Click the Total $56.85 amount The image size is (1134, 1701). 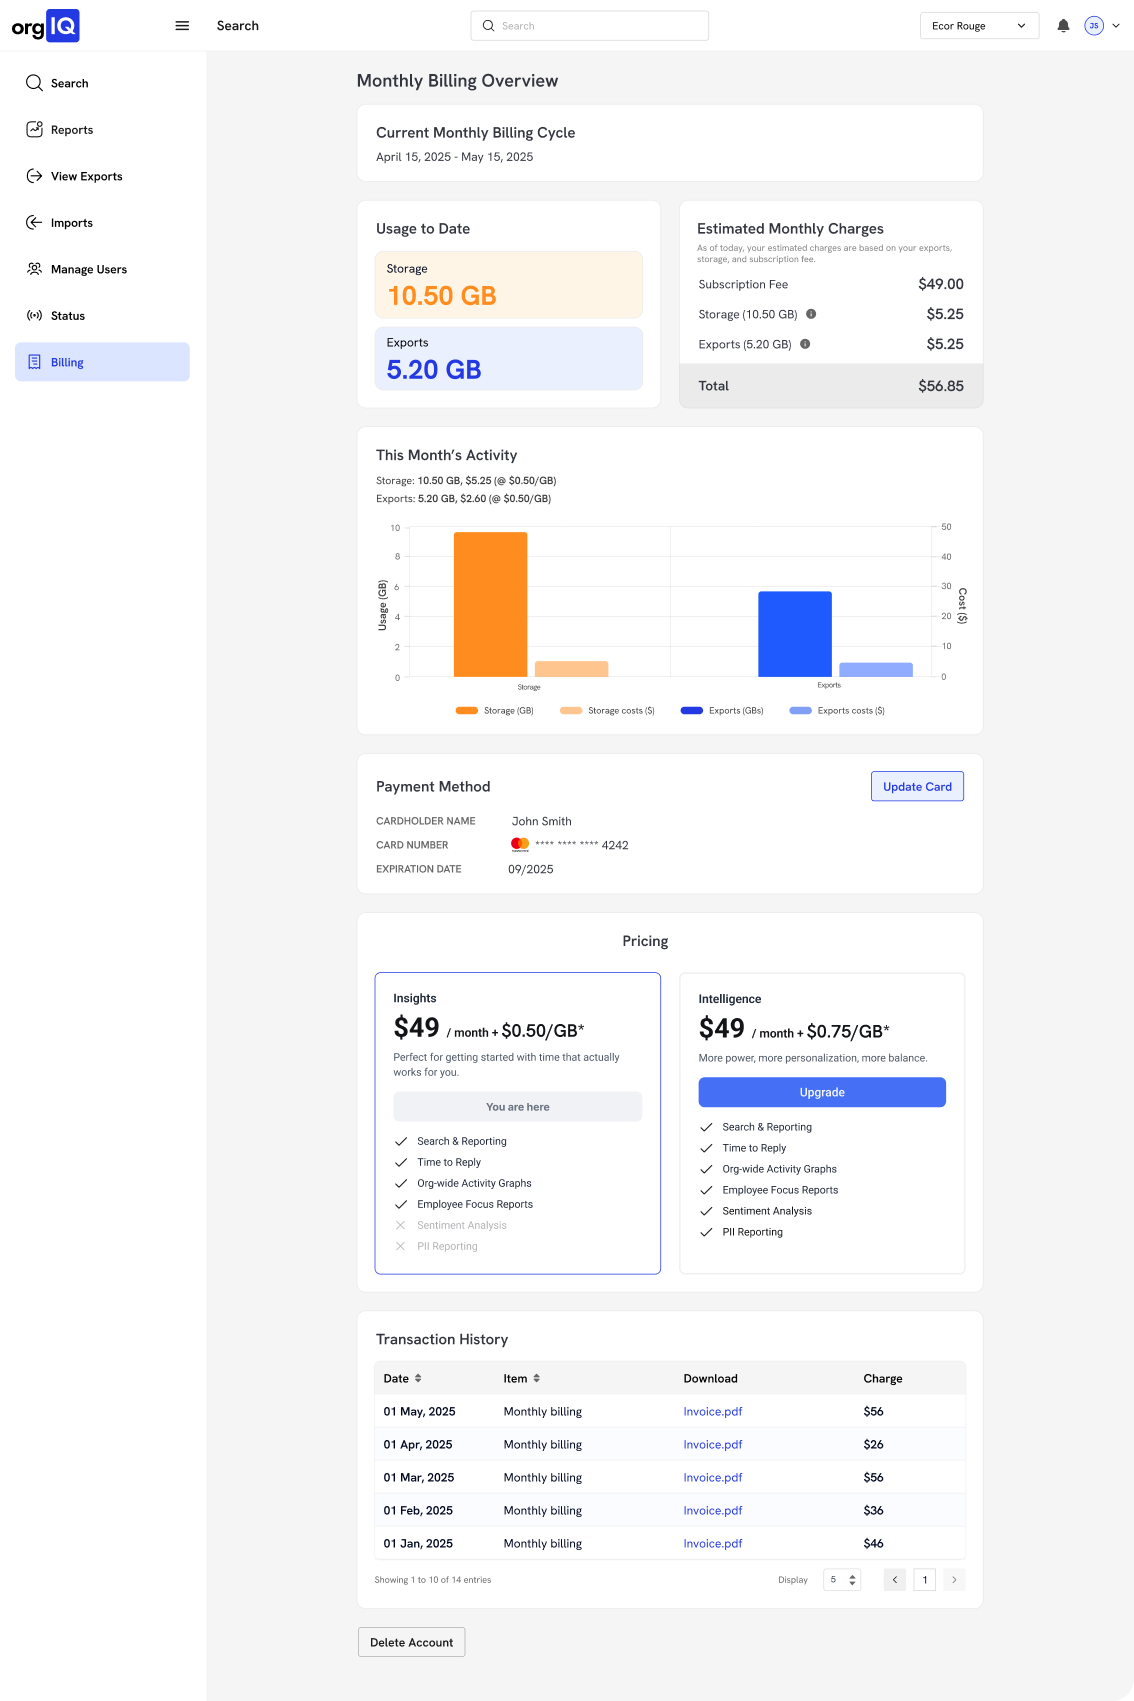[941, 386]
